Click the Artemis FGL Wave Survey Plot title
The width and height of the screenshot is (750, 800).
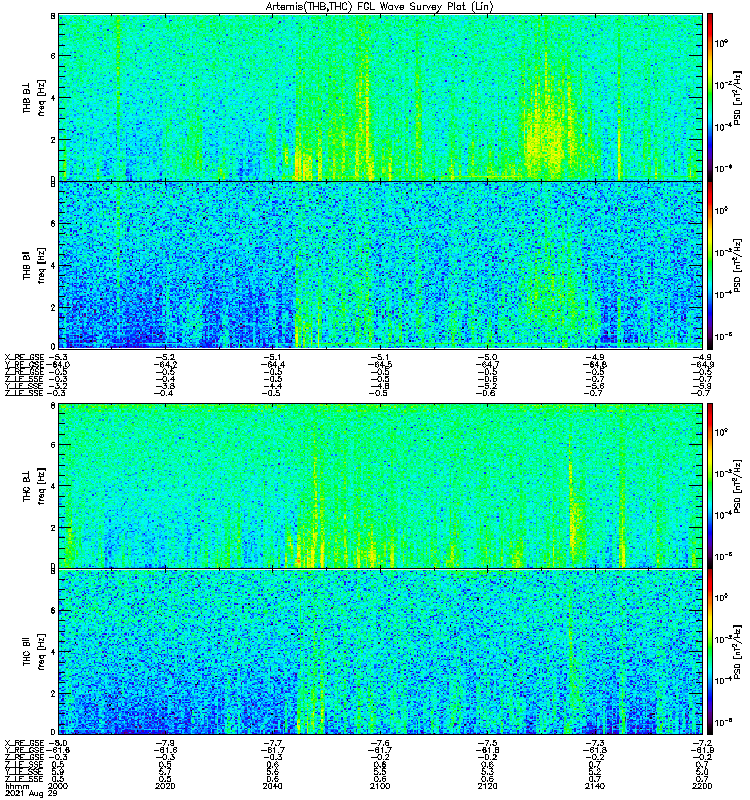(x=380, y=7)
